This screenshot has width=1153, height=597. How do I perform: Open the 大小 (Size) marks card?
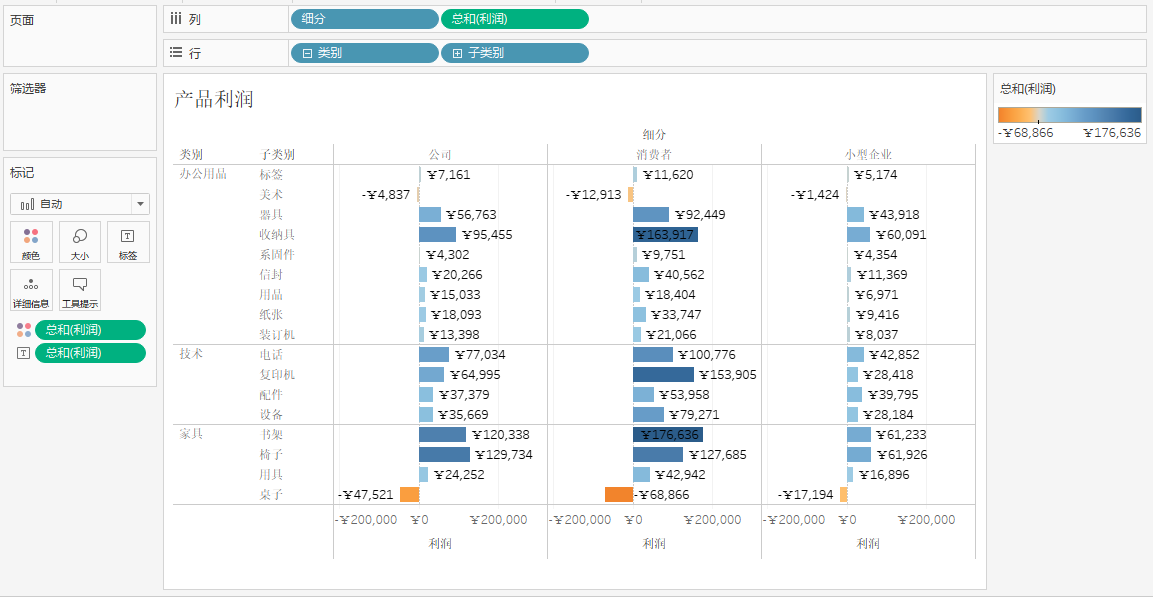79,242
